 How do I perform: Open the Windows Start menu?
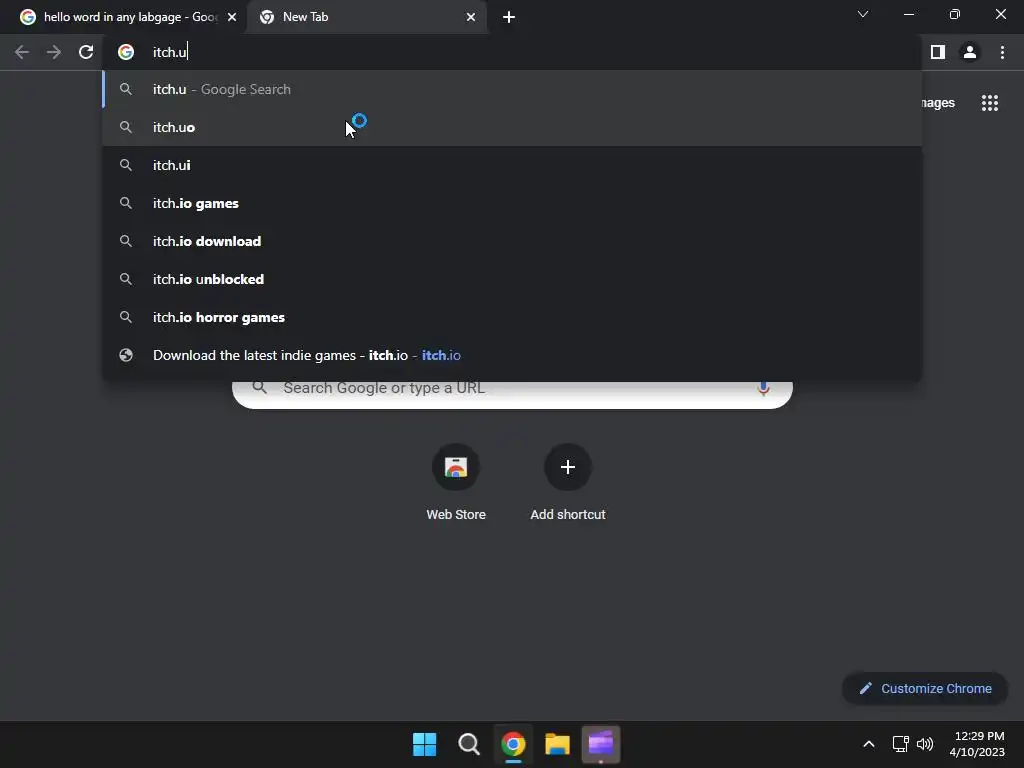coord(424,744)
